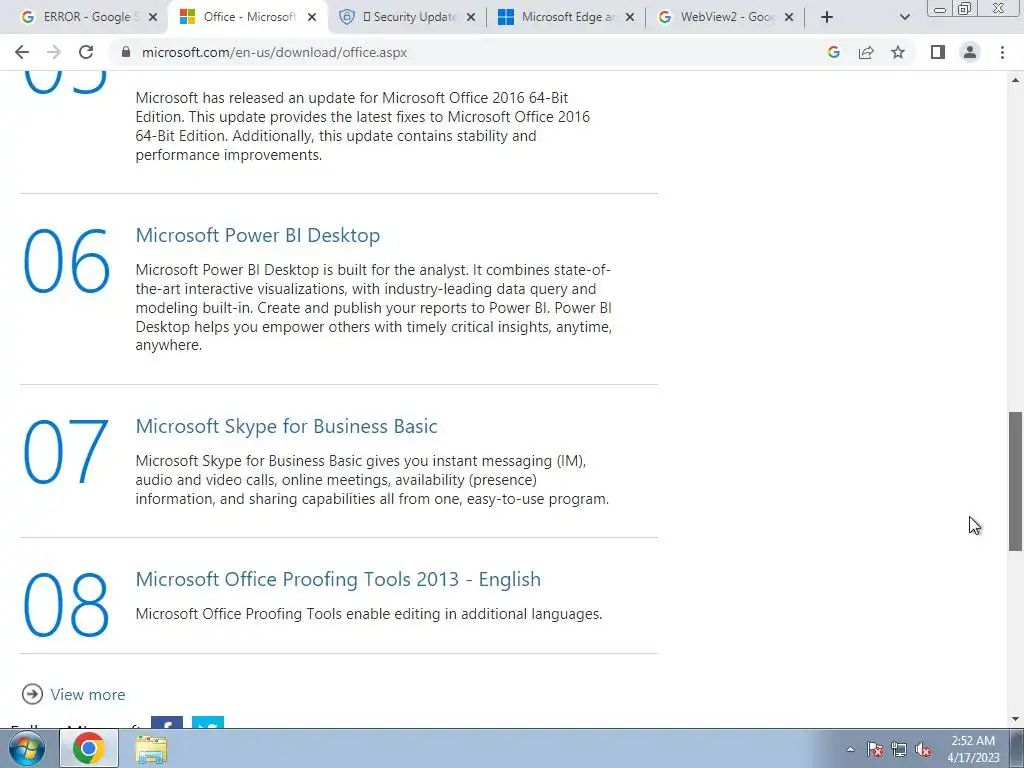The image size is (1024, 768).
Task: Open Microsoft Office Proofing Tools 2013 link
Action: pyautogui.click(x=338, y=579)
